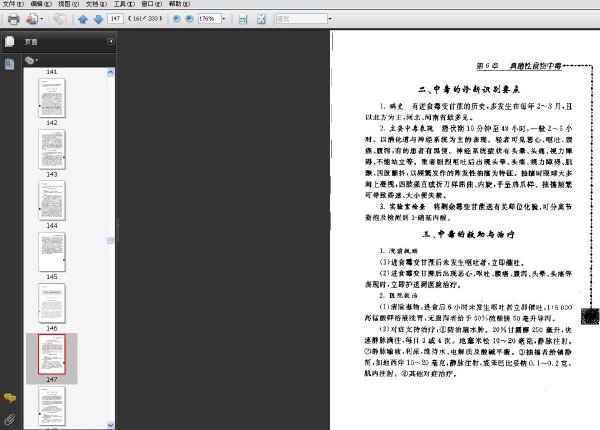The image size is (600, 430).
Task: Open the 窗口 (Window) menu
Action: [x=152, y=4]
